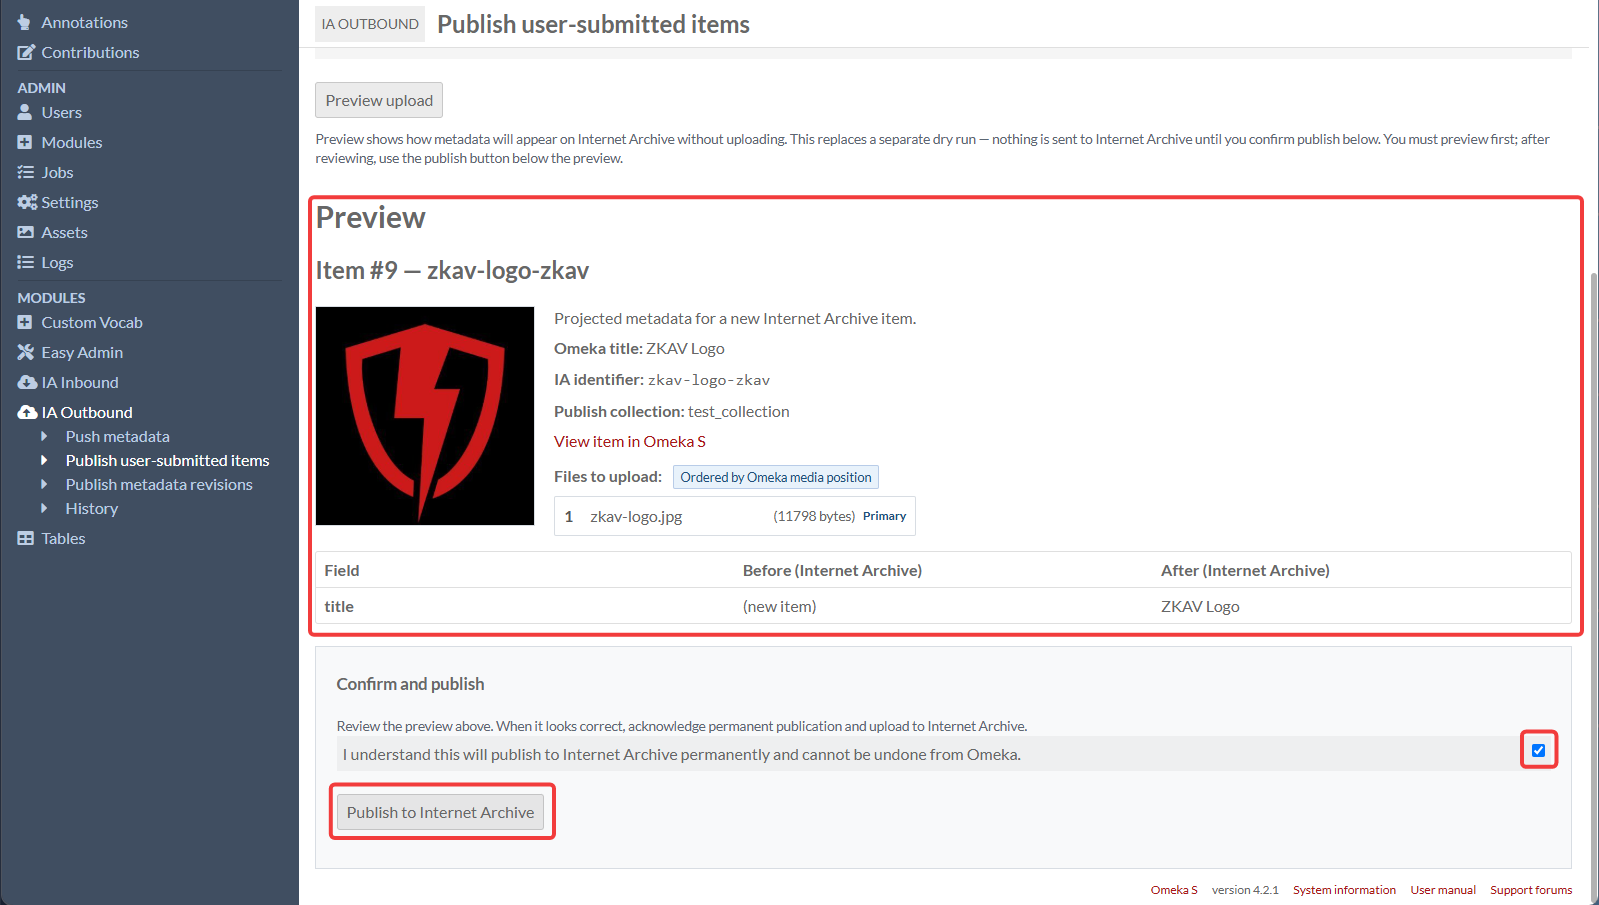The image size is (1599, 905).
Task: Go to Users admin page
Action: pos(61,112)
